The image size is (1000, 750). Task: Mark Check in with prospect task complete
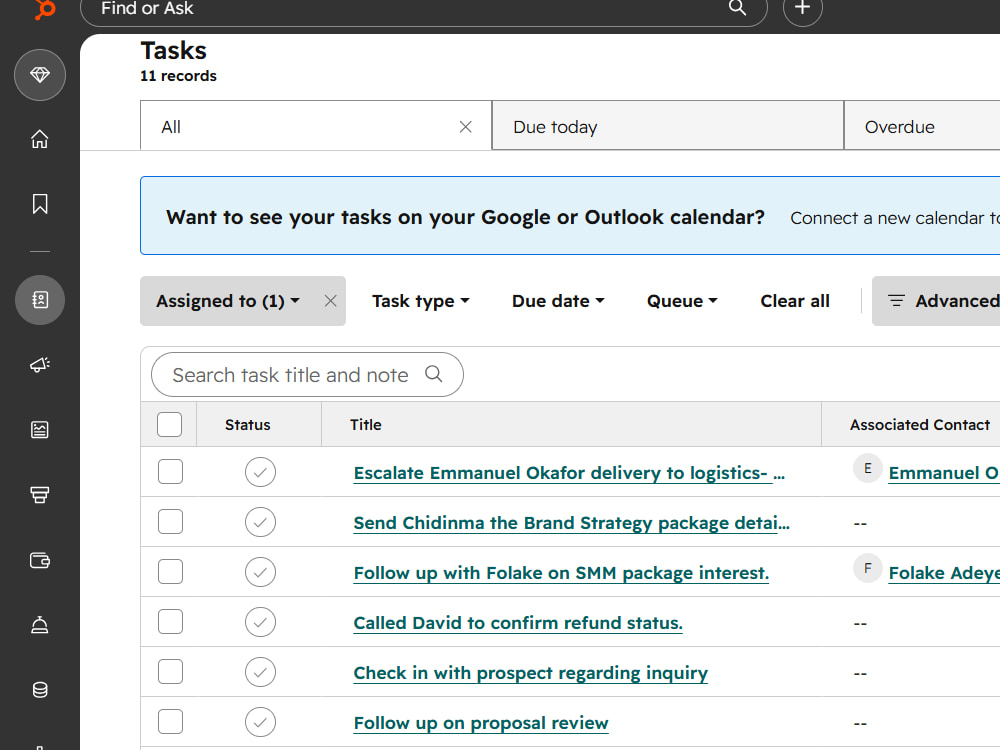[x=260, y=672]
